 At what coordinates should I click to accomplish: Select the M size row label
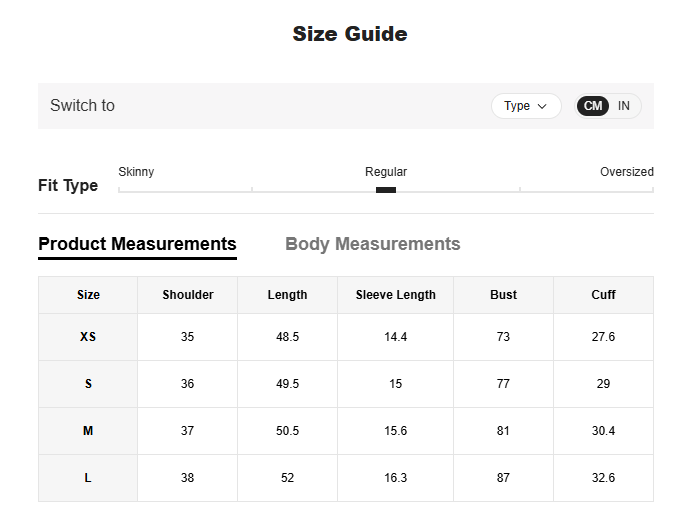pos(88,431)
